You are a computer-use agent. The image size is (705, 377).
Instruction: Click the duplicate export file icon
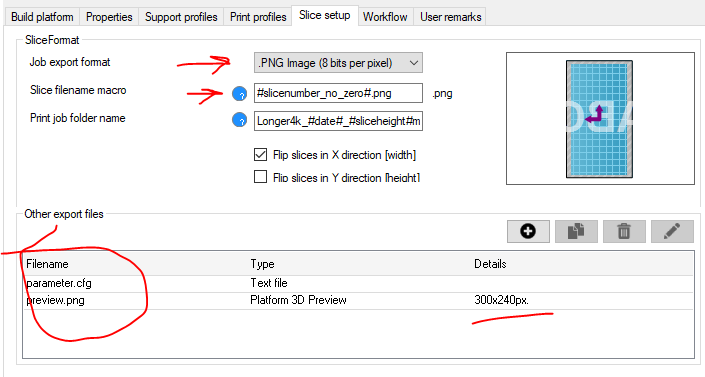coord(576,231)
